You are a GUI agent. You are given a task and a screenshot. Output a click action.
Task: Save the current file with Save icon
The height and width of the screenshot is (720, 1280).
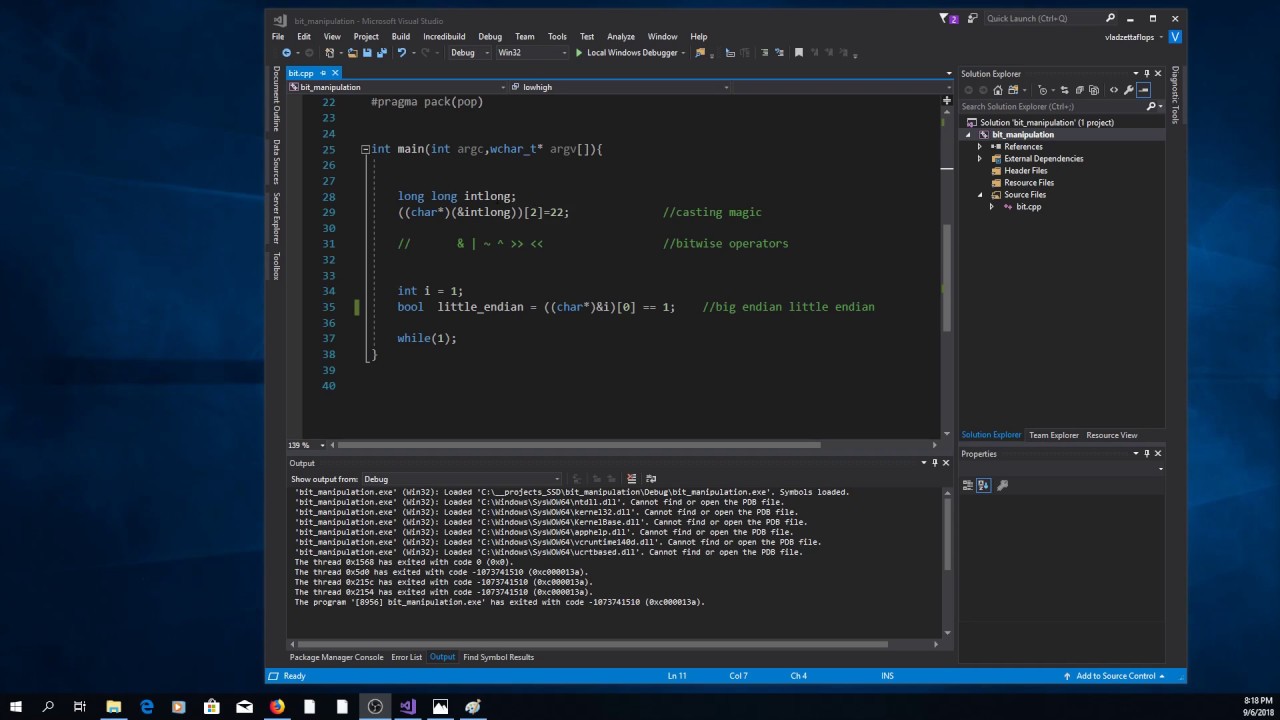367,52
